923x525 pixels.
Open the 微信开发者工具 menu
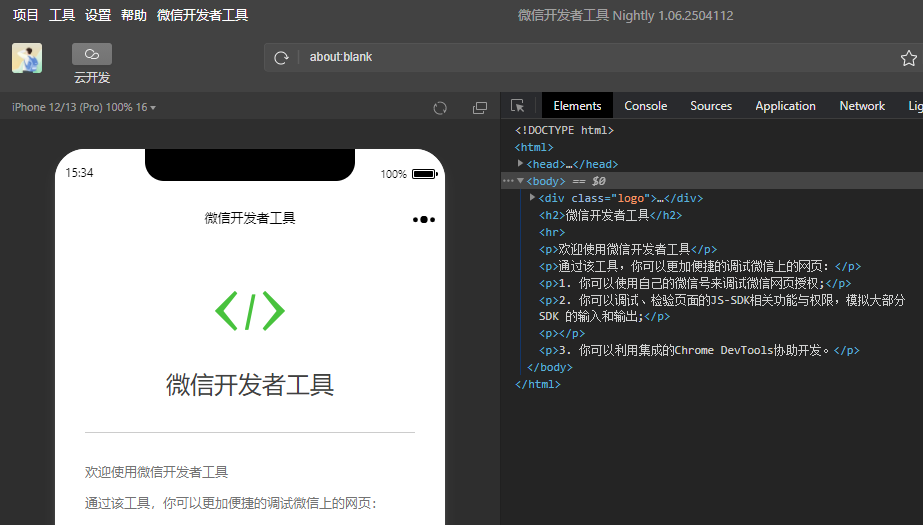[202, 15]
